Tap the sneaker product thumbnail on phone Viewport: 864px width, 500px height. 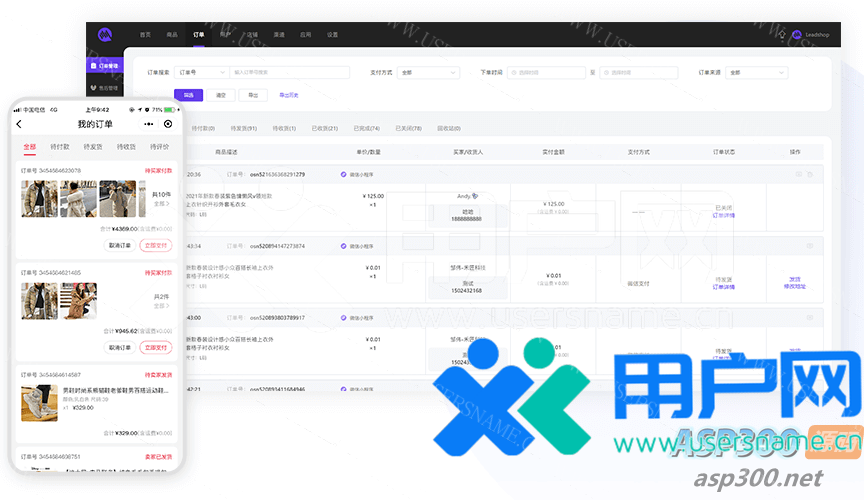[x=39, y=402]
